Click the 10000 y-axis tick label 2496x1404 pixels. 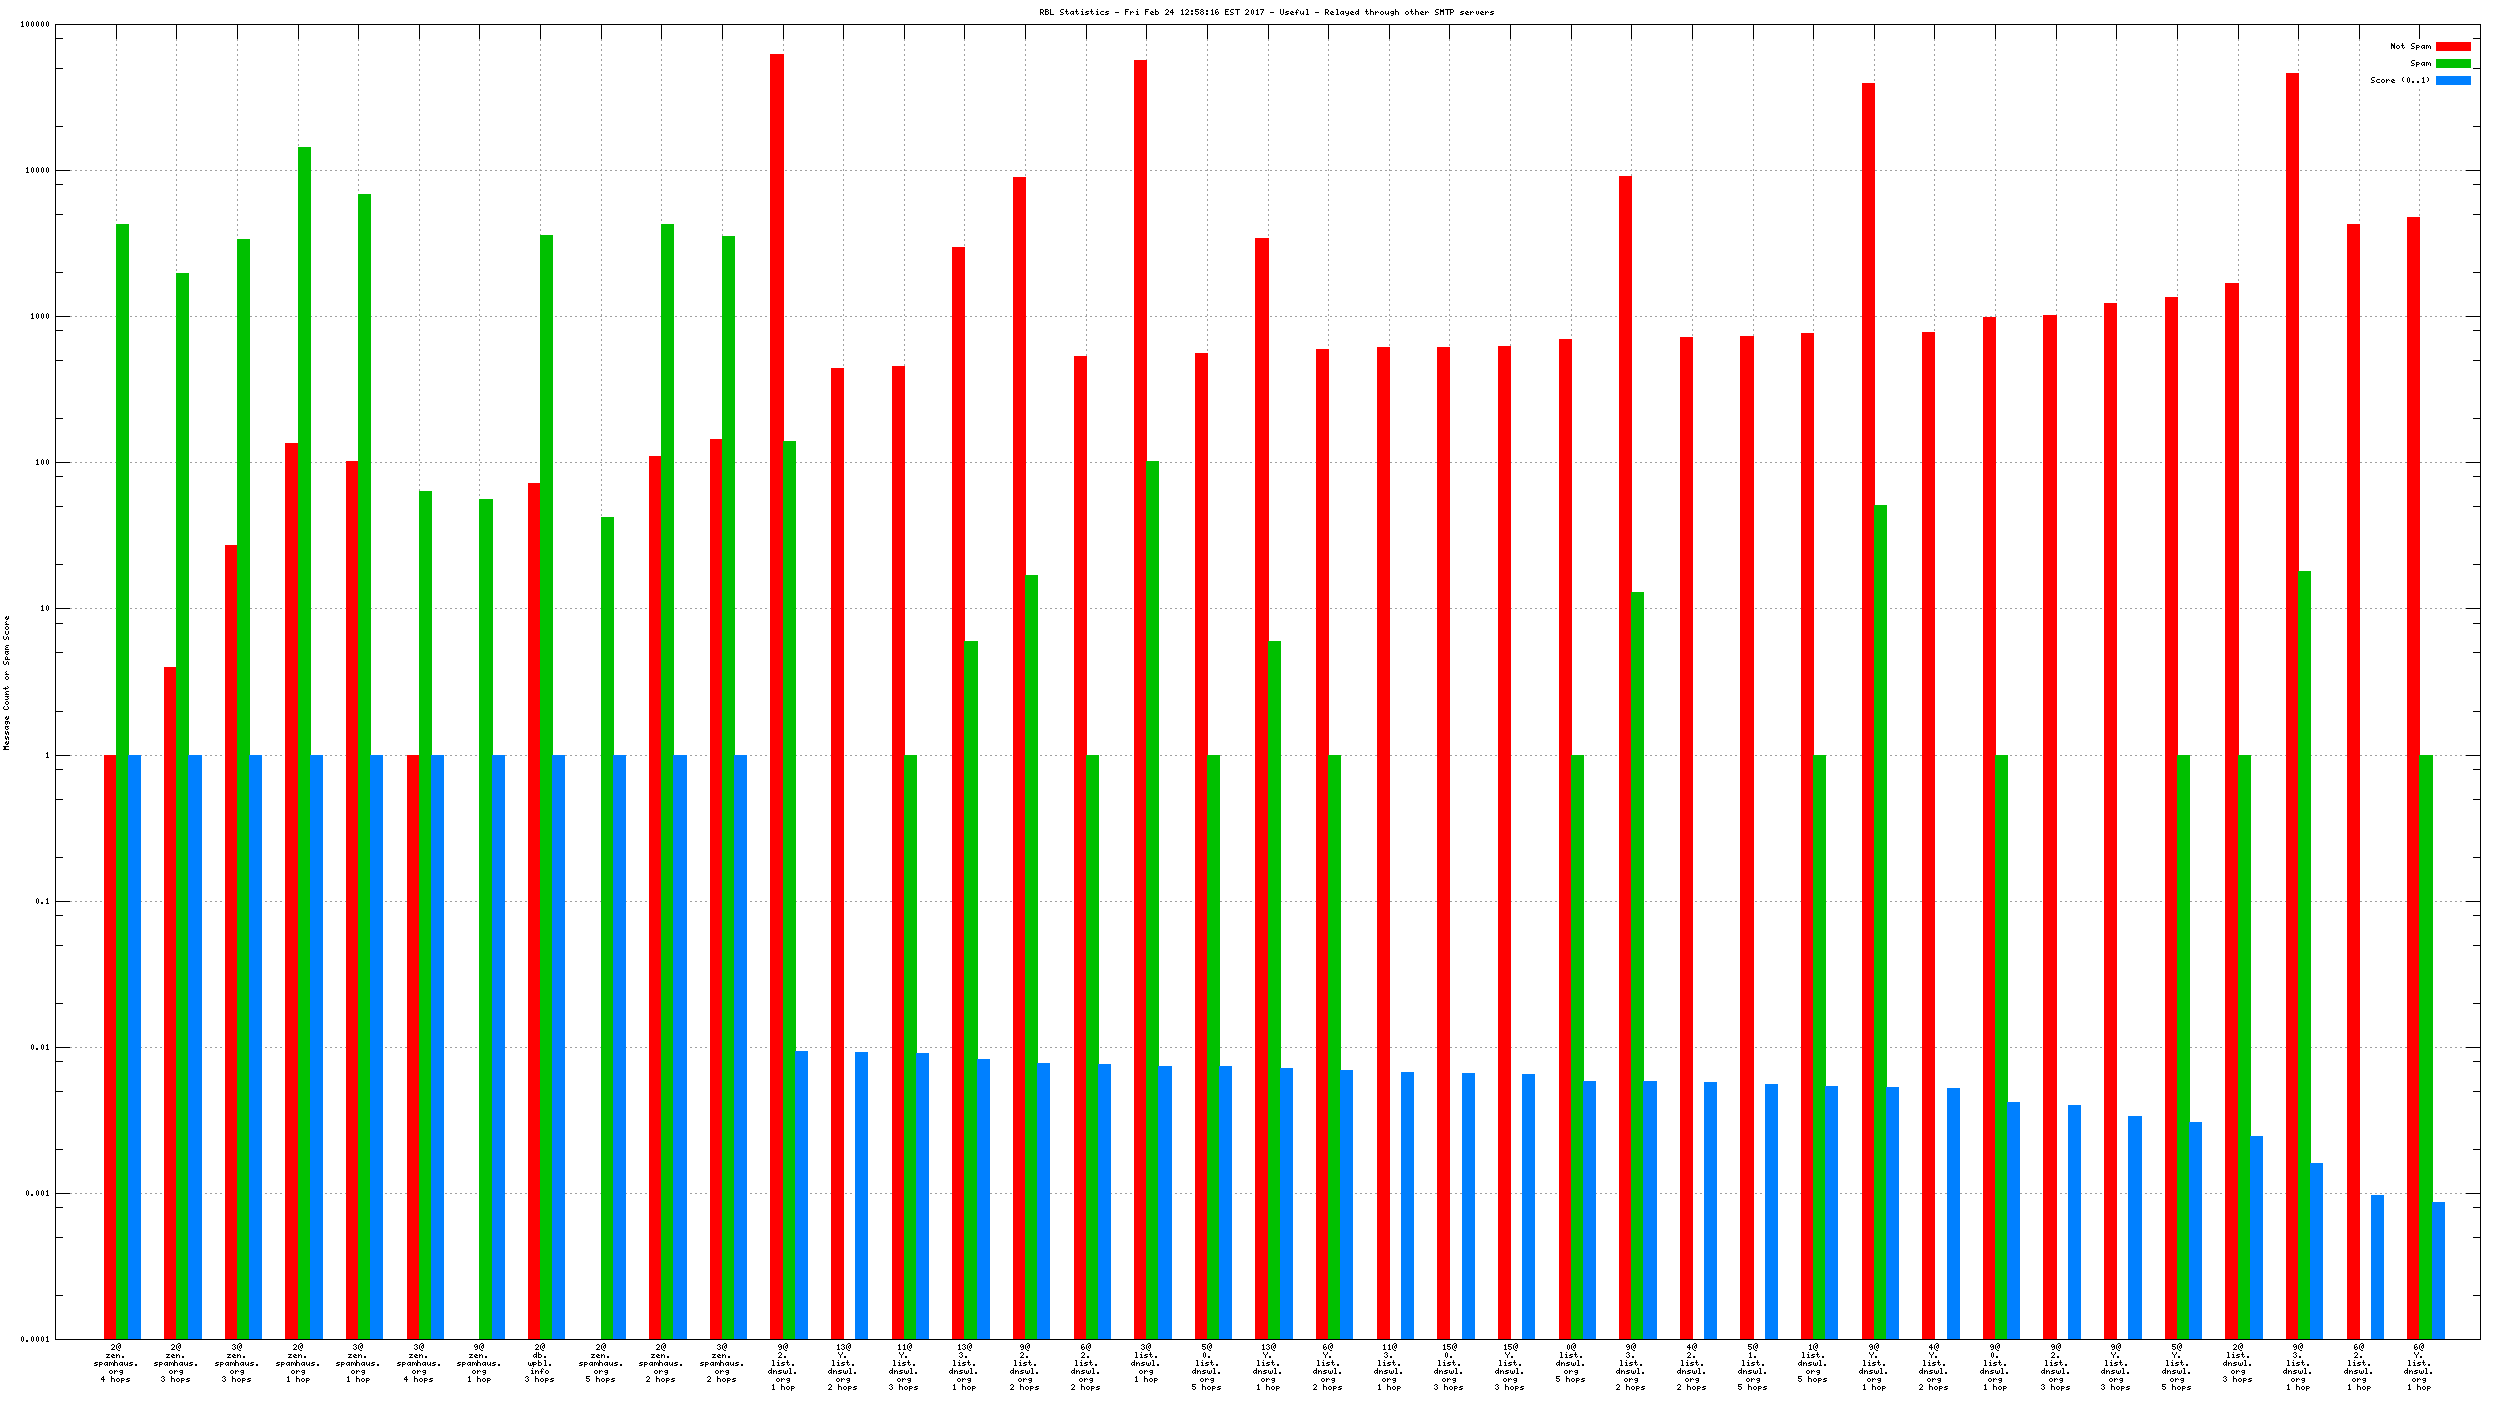(37, 170)
